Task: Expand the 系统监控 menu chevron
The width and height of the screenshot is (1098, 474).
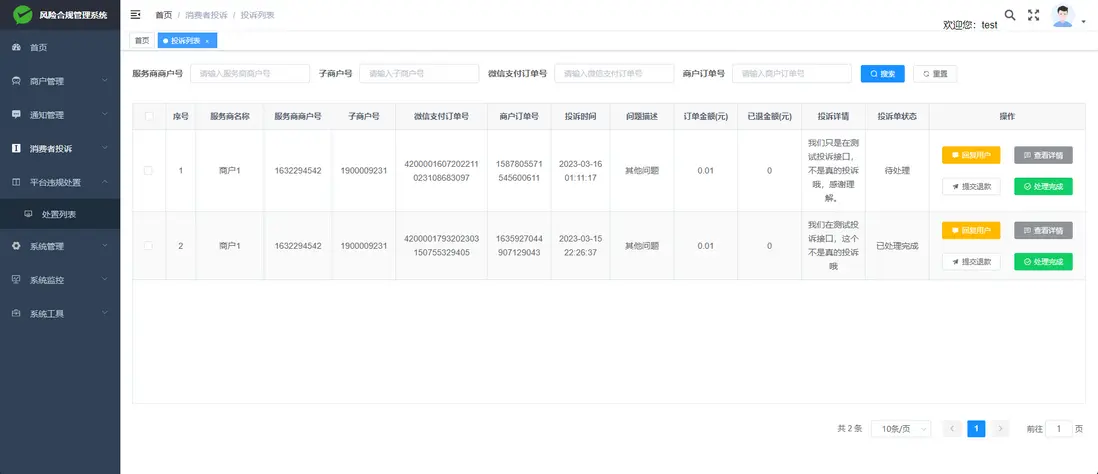Action: (104, 280)
